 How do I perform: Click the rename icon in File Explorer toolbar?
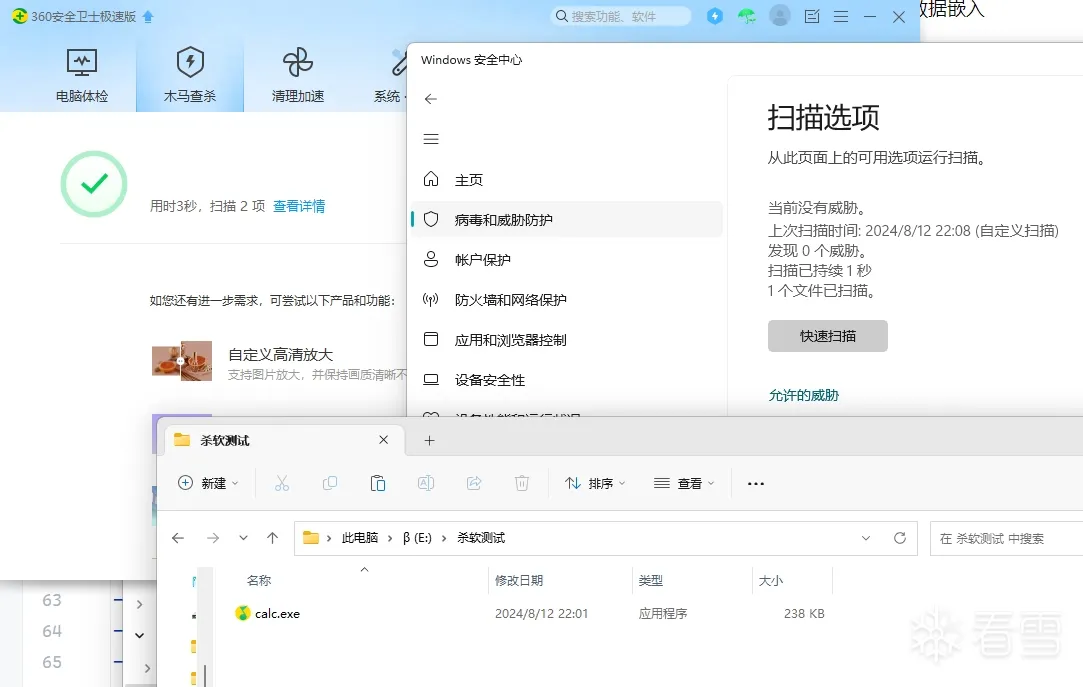426,483
